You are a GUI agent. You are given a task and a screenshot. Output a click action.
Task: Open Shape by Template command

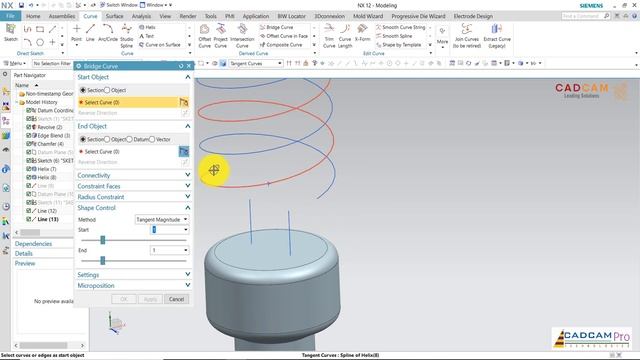tap(398, 45)
